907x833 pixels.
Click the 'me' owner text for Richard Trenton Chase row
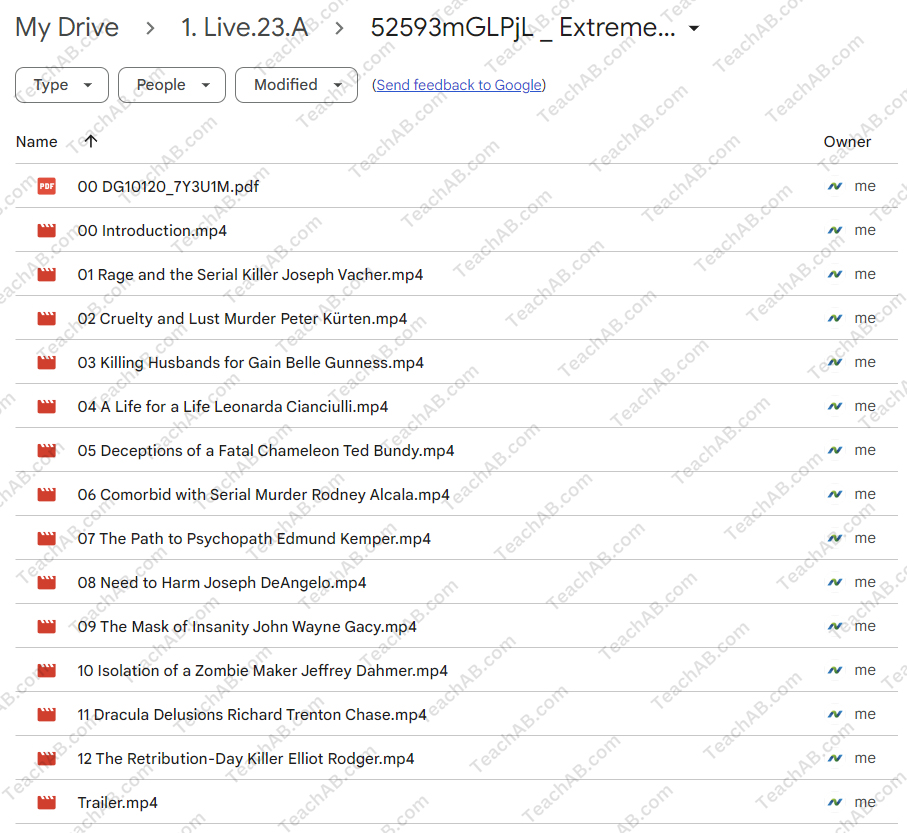[865, 714]
